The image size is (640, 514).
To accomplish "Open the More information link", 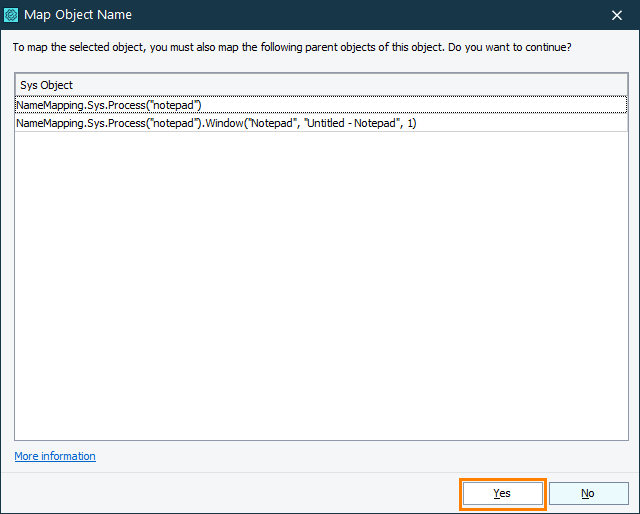I will pyautogui.click(x=55, y=456).
